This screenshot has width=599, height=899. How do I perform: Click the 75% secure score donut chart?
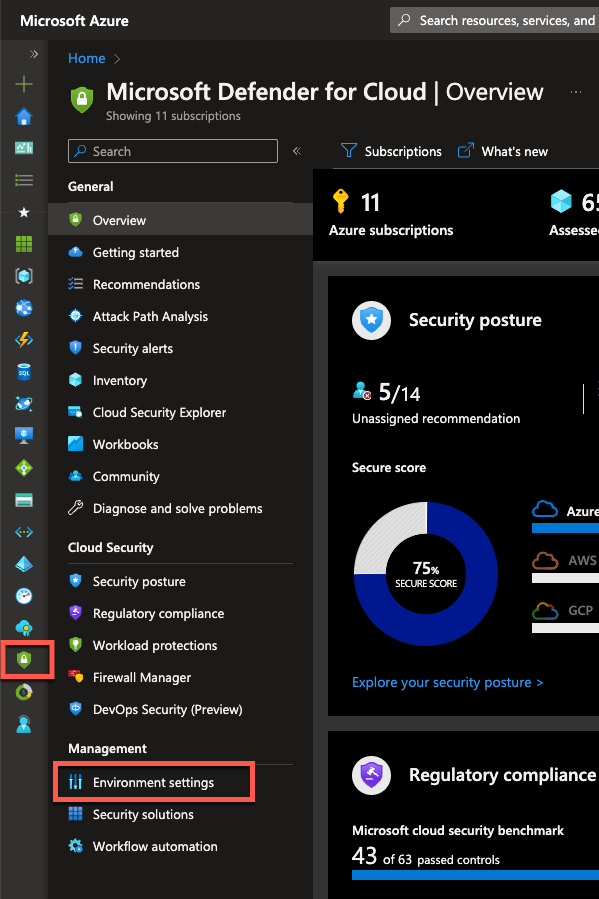point(426,573)
